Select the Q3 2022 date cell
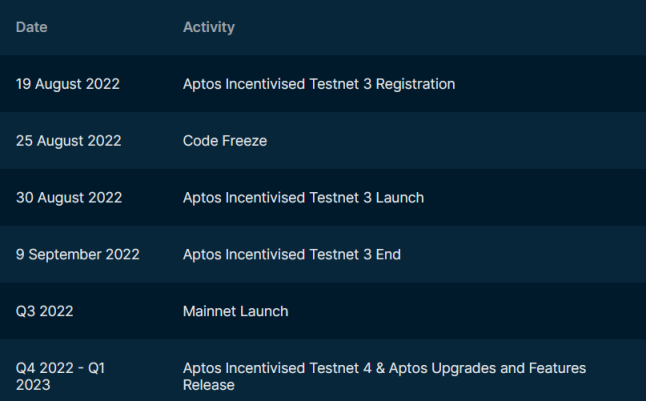The height and width of the screenshot is (401, 646). pos(44,311)
